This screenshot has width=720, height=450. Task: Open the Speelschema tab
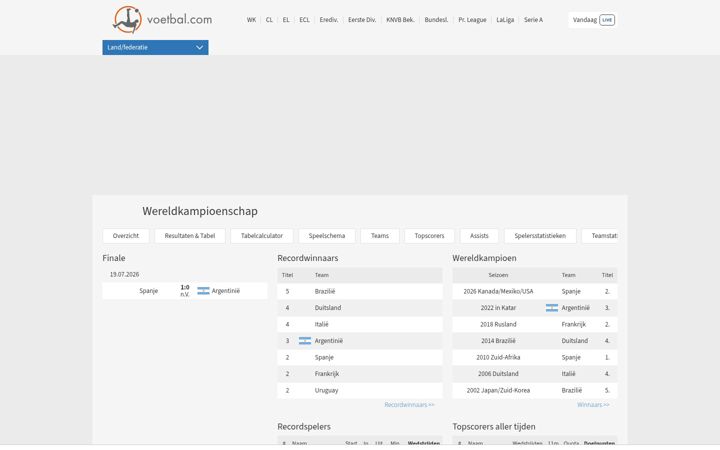pyautogui.click(x=327, y=236)
